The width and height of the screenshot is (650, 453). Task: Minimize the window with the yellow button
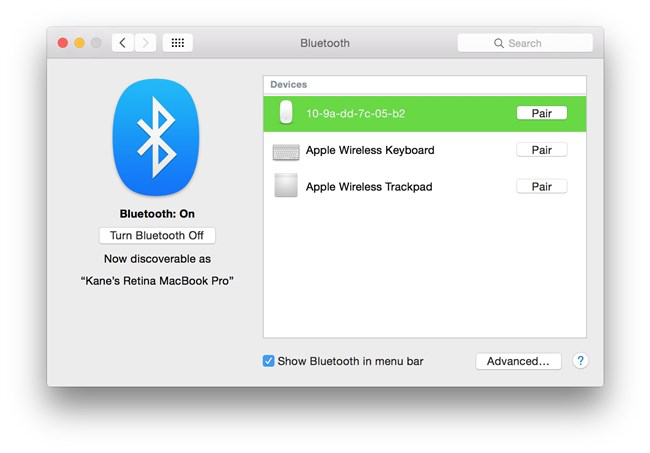80,43
